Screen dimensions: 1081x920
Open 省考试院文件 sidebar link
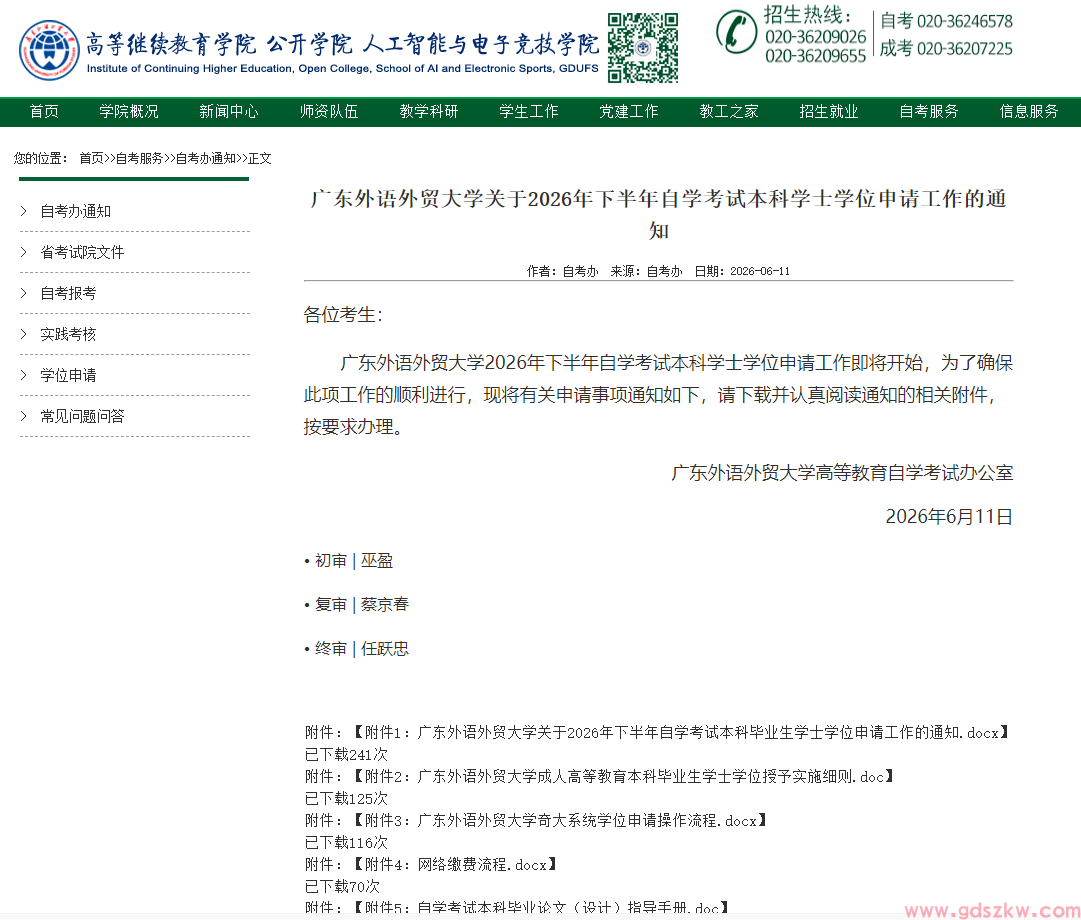[82, 252]
